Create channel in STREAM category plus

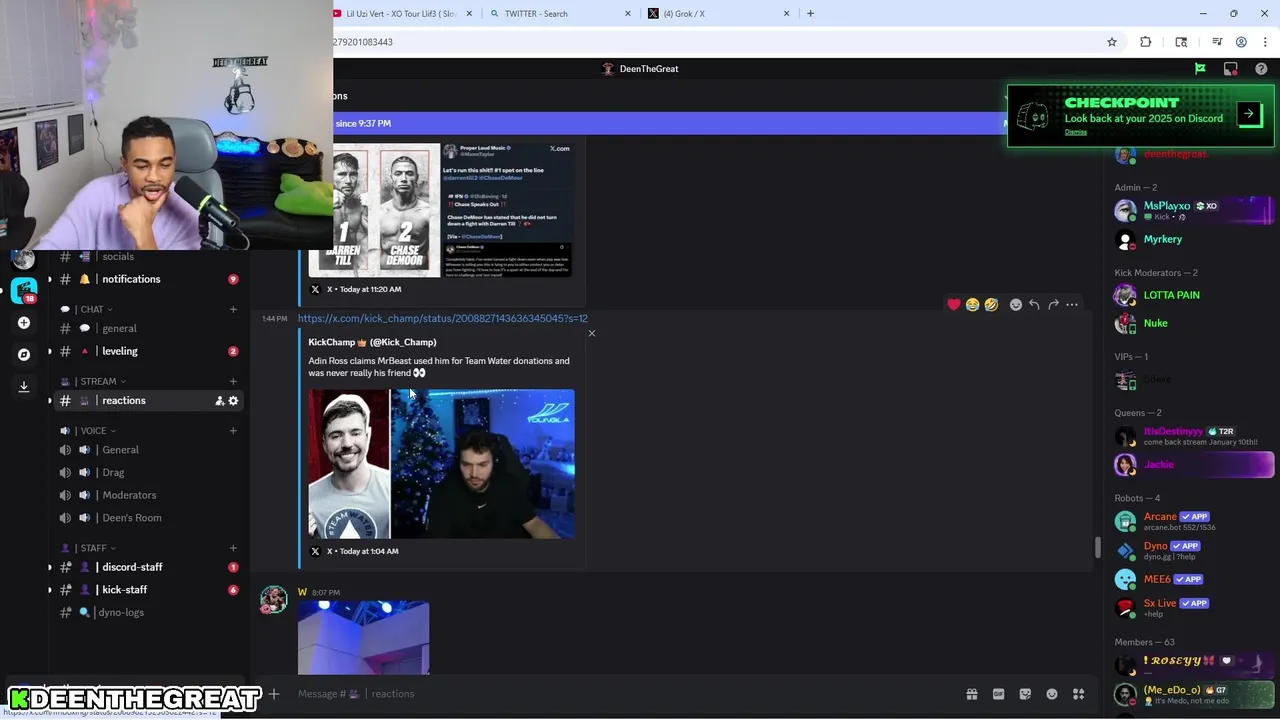click(x=233, y=382)
